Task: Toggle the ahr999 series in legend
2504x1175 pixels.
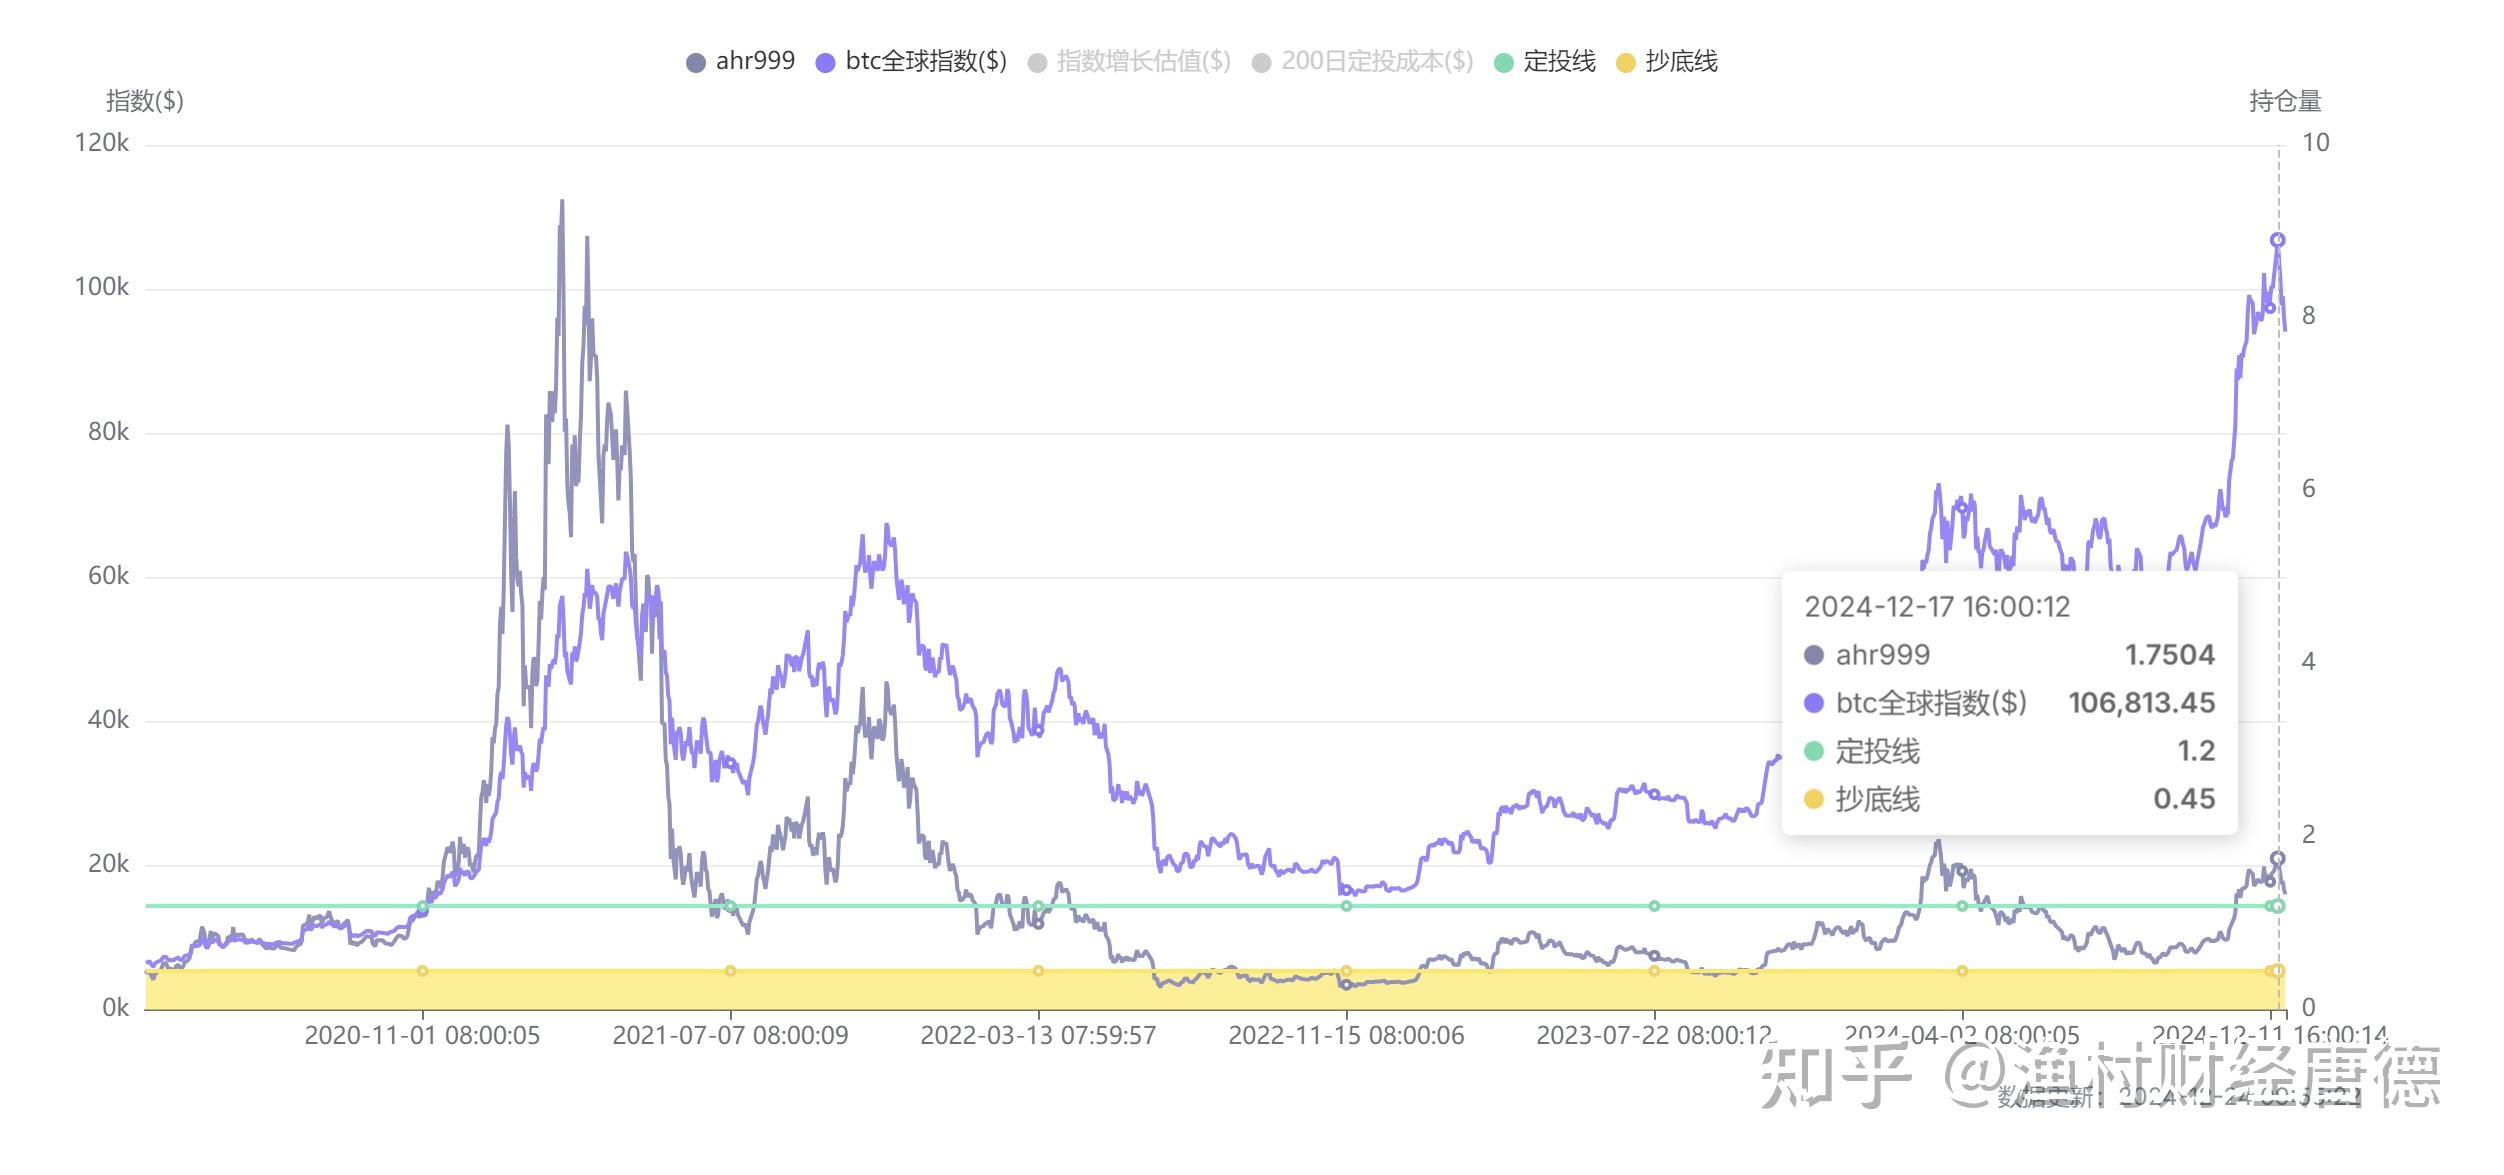Action: (740, 62)
